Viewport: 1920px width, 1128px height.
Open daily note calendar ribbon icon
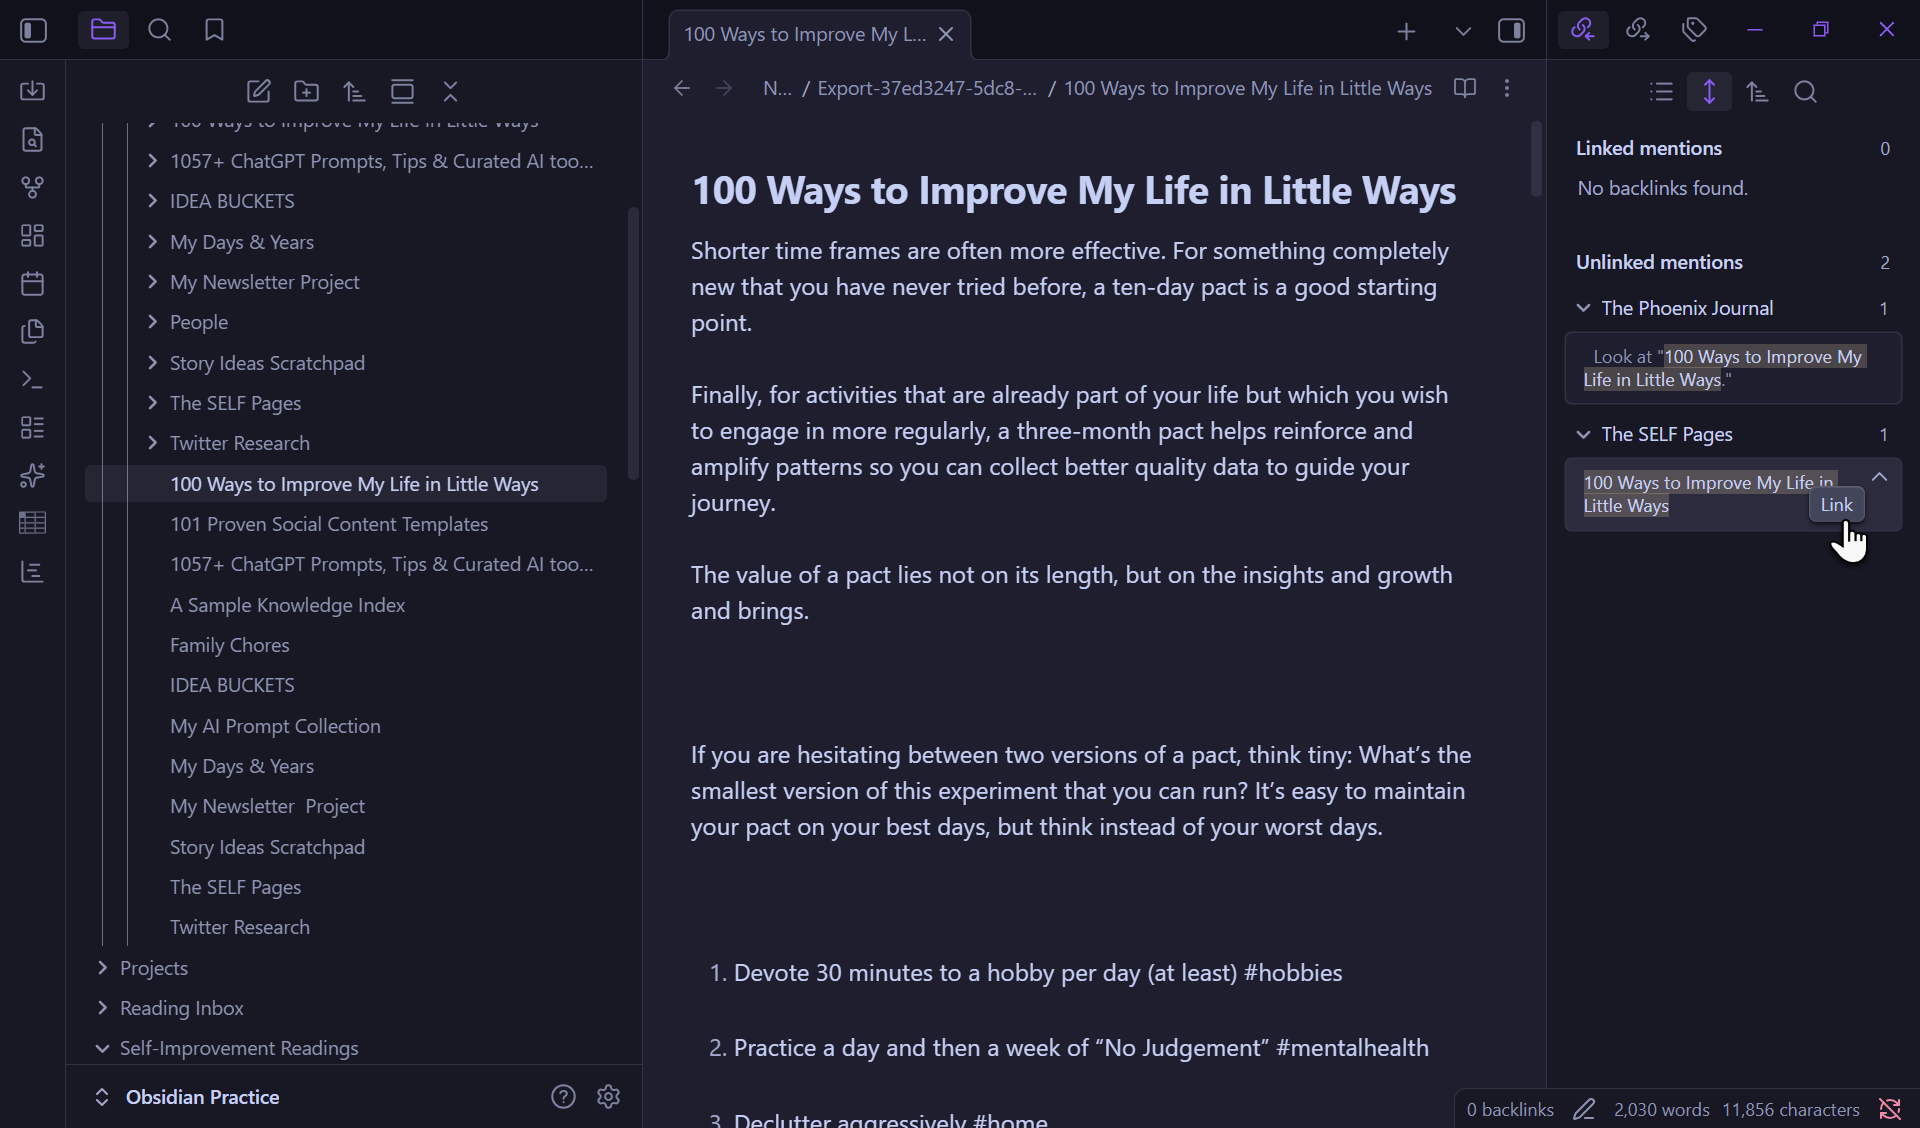click(32, 283)
